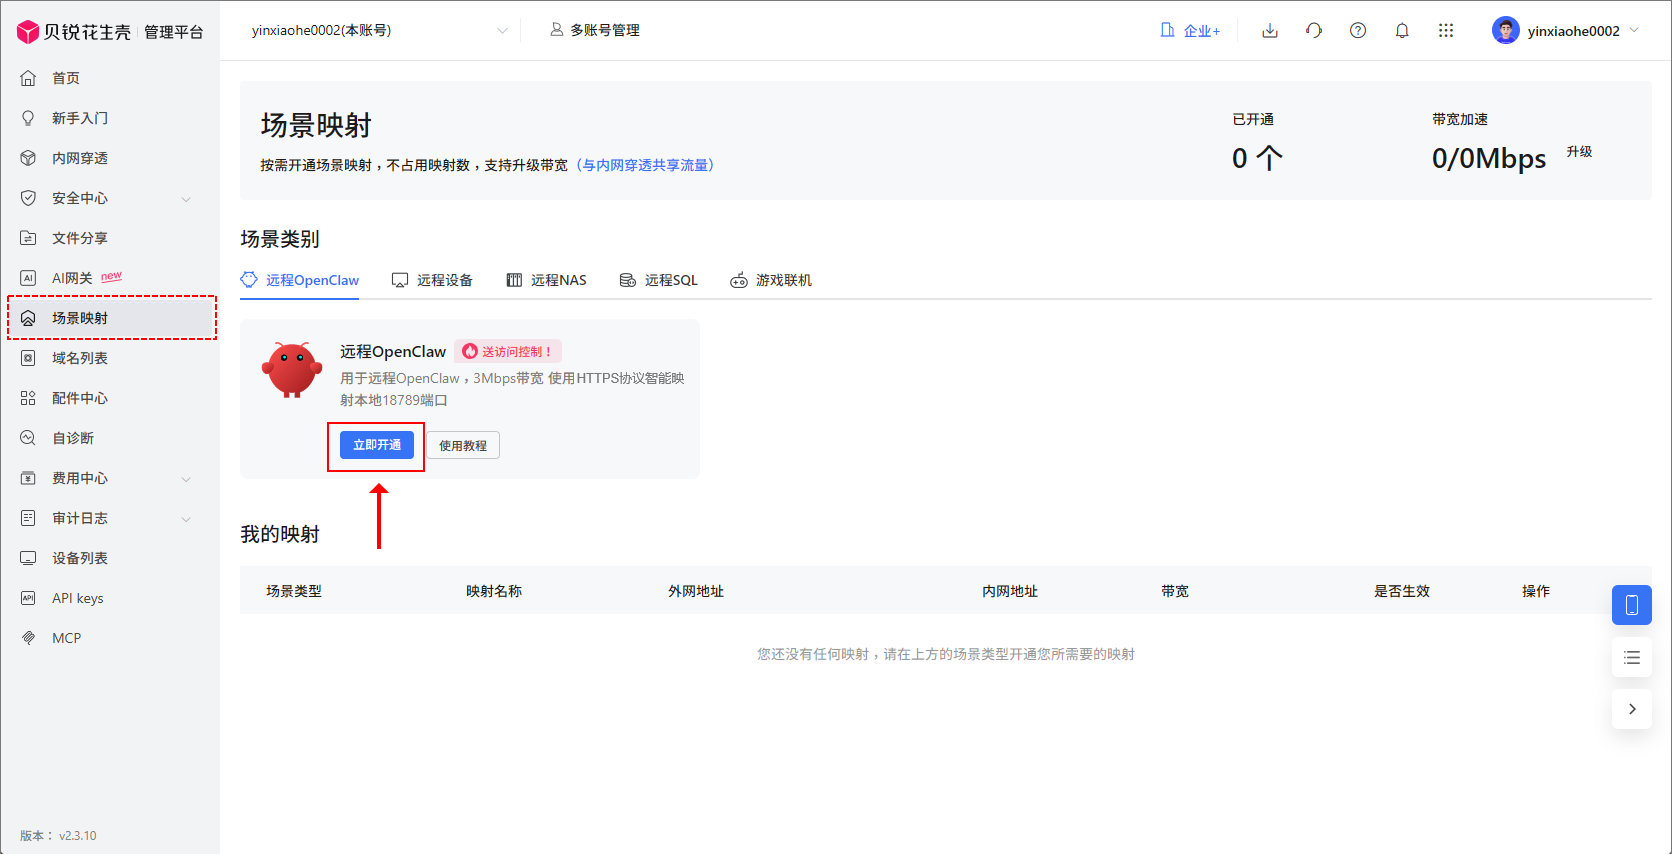
Task: Click the user avatar picture
Action: [x=1506, y=30]
